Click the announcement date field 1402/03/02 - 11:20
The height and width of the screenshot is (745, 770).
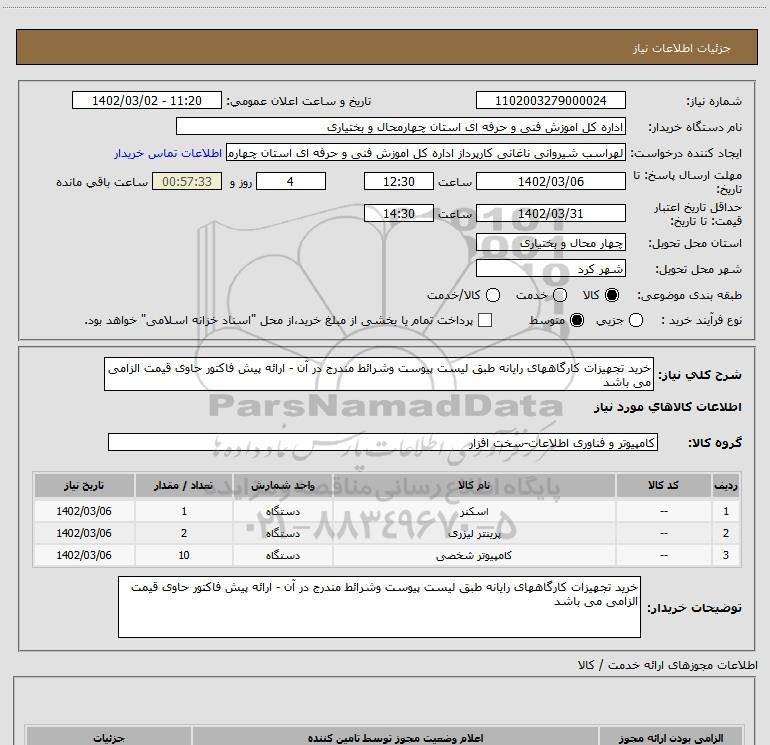pos(147,100)
